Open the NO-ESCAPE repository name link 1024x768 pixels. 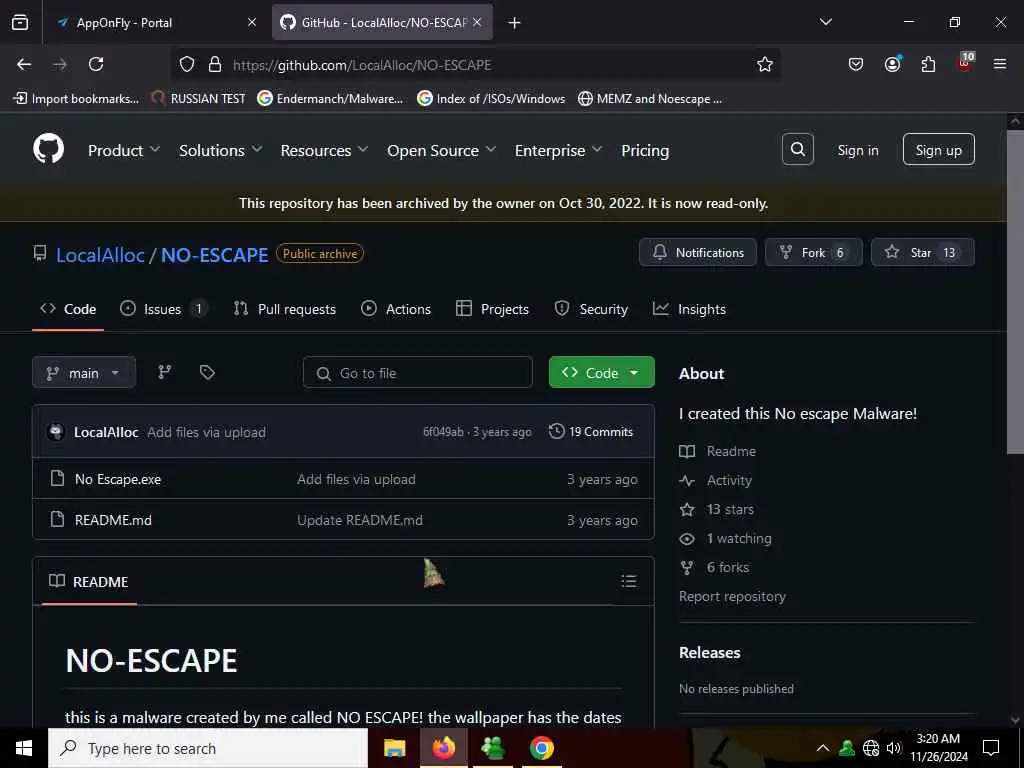214,255
